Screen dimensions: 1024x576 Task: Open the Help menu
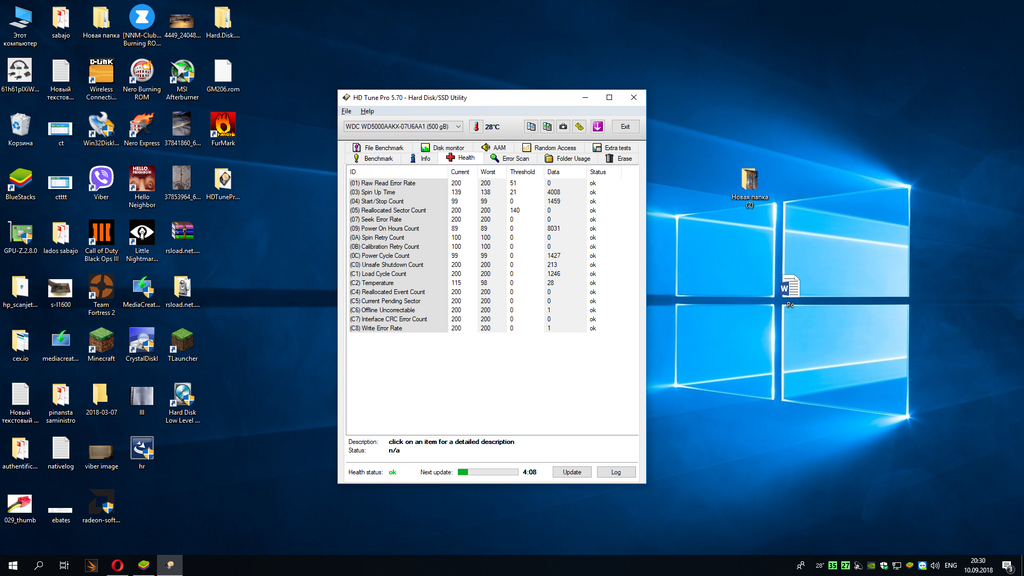click(367, 111)
